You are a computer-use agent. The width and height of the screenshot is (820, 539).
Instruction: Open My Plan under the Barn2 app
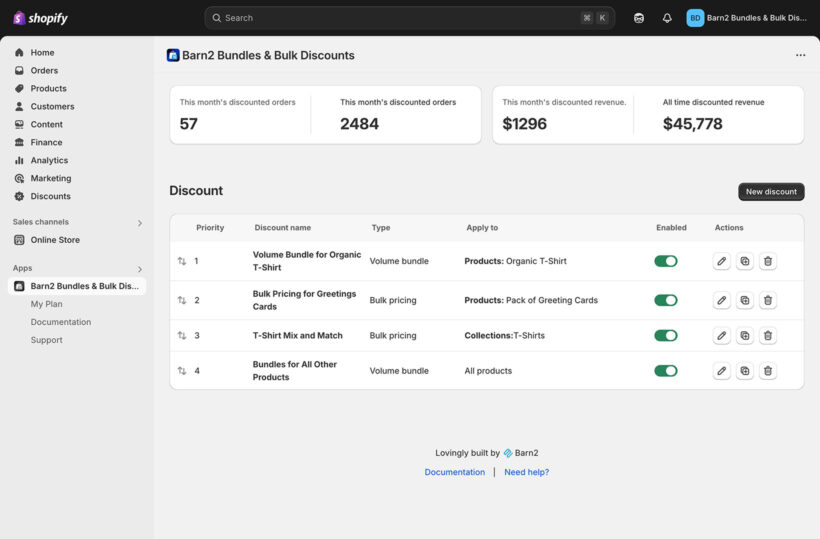pyautogui.click(x=46, y=304)
